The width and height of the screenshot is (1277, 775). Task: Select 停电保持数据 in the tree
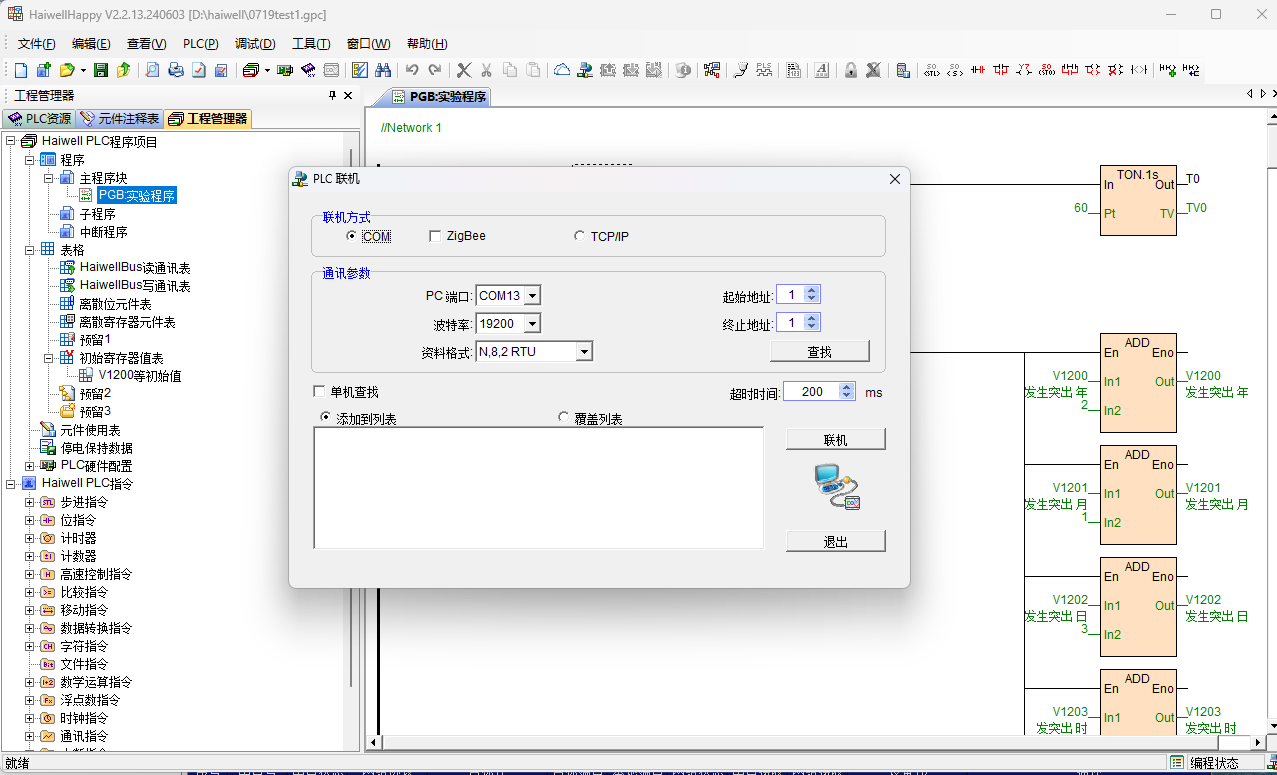click(x=96, y=448)
